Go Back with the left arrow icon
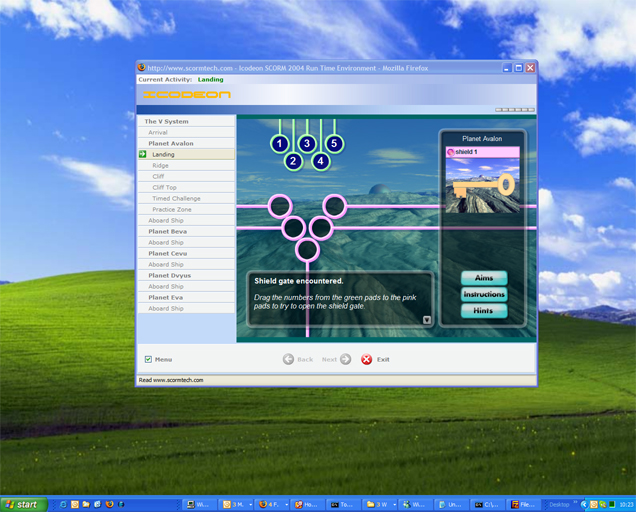The height and width of the screenshot is (512, 636). [x=288, y=359]
